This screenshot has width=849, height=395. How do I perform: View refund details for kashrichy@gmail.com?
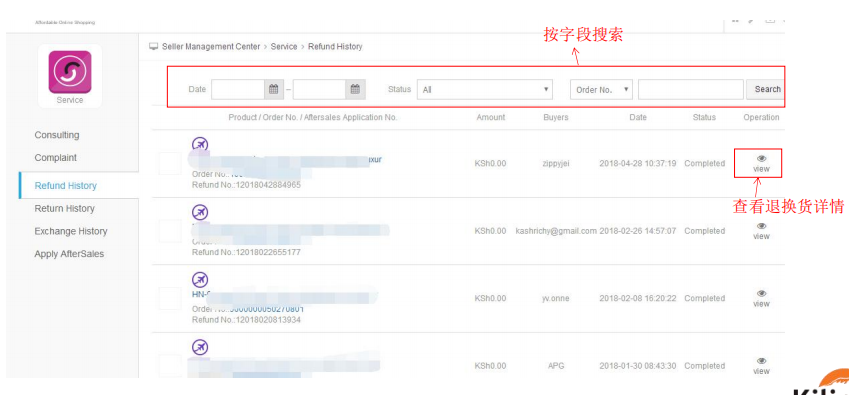(x=761, y=231)
